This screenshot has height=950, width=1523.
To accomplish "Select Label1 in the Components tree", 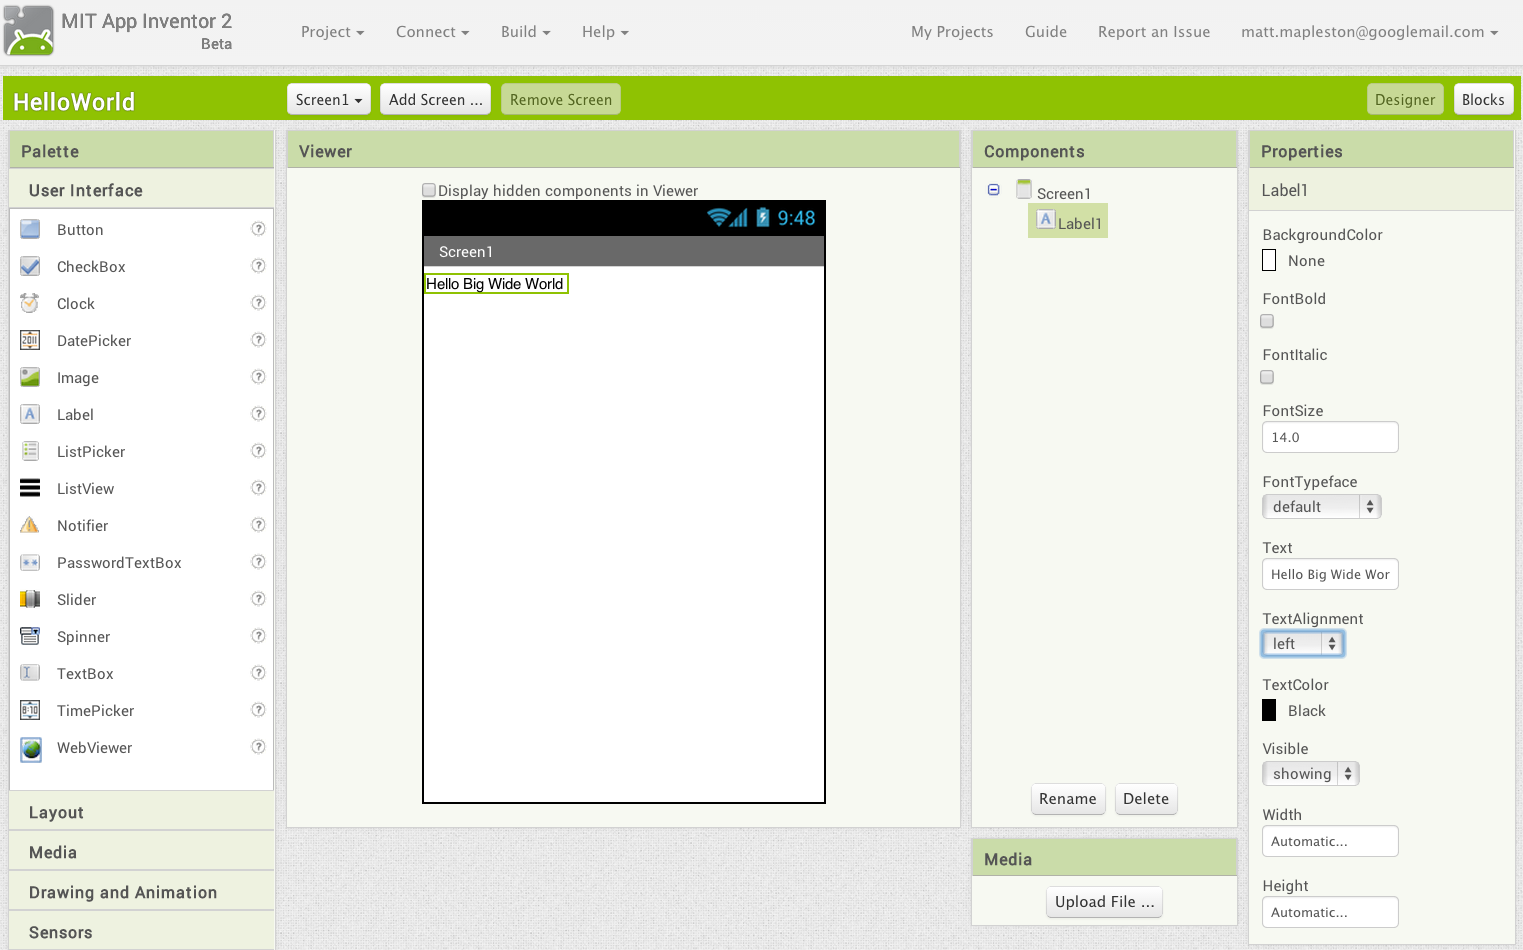I will tap(1068, 221).
